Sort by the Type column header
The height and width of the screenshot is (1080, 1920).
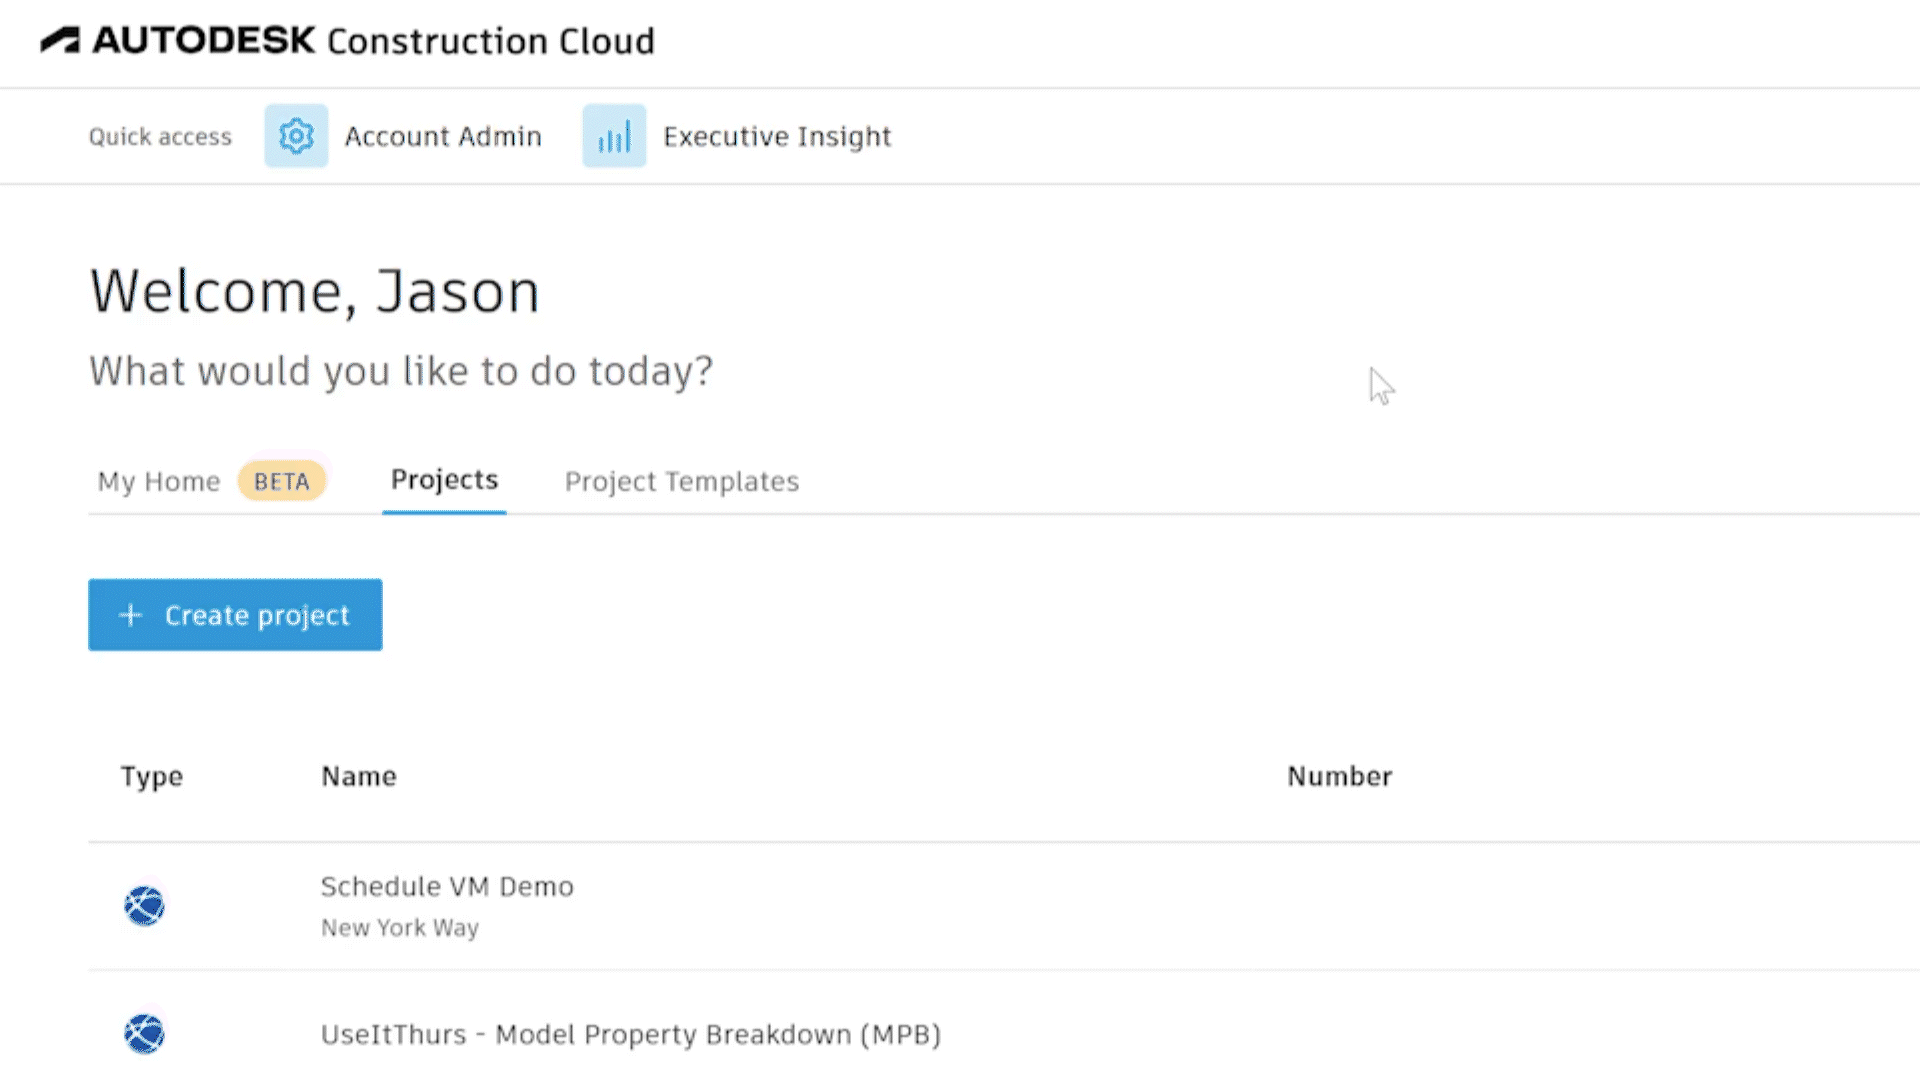tap(152, 776)
